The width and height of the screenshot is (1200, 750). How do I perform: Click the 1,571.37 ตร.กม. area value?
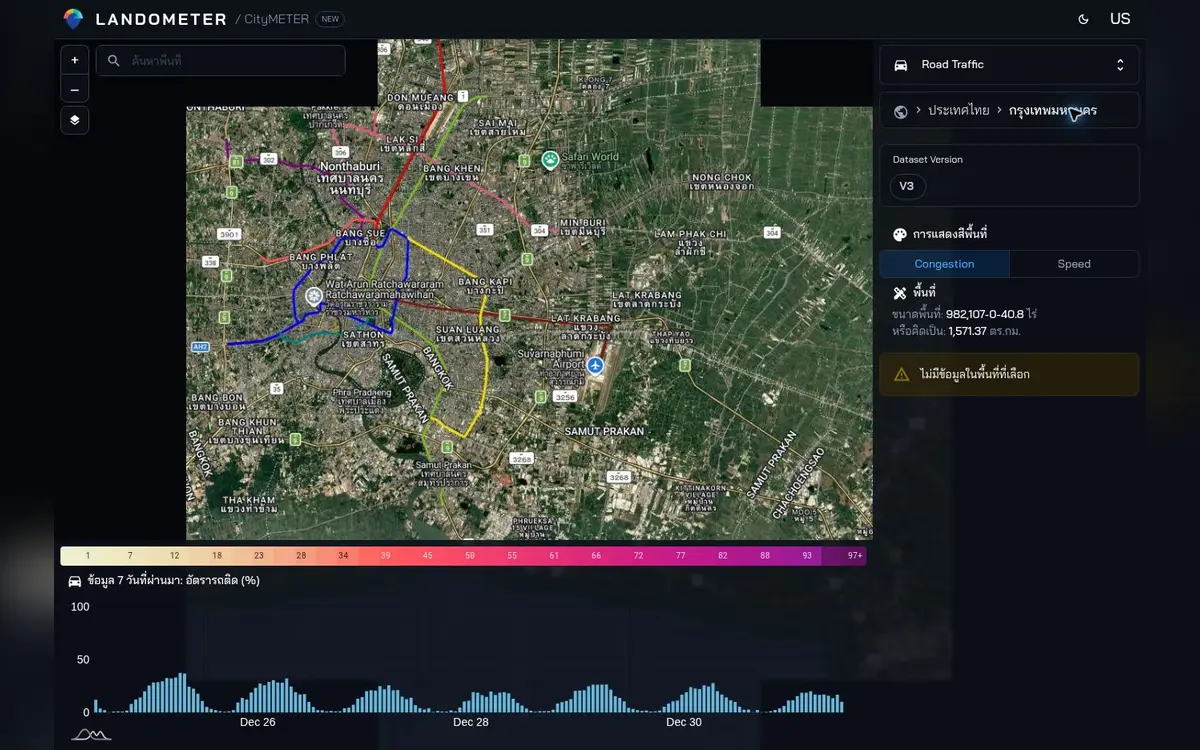pyautogui.click(x=984, y=331)
